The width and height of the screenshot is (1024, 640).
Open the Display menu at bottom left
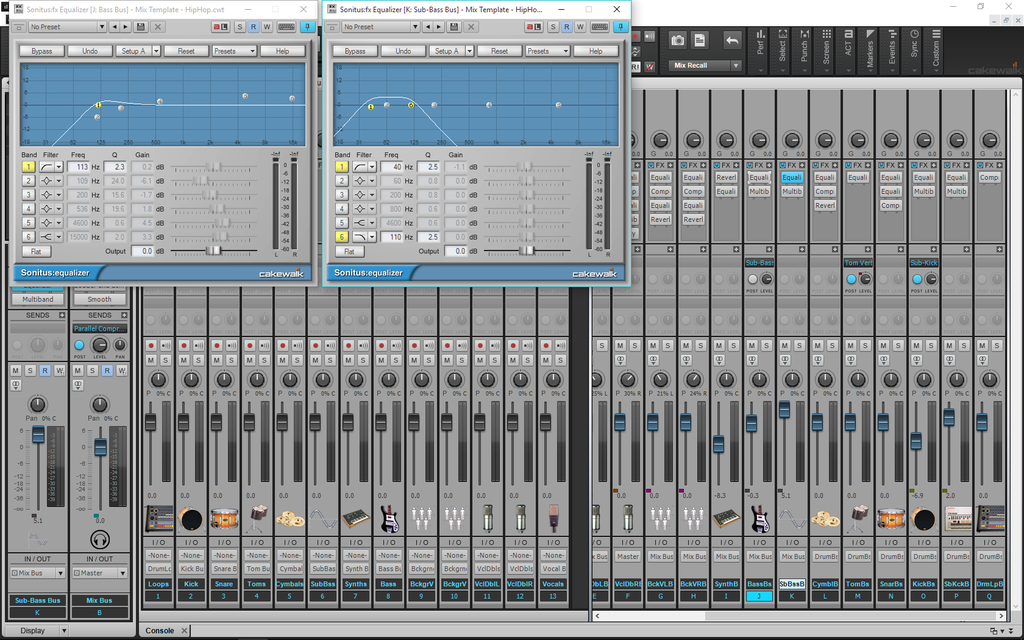click(32, 631)
